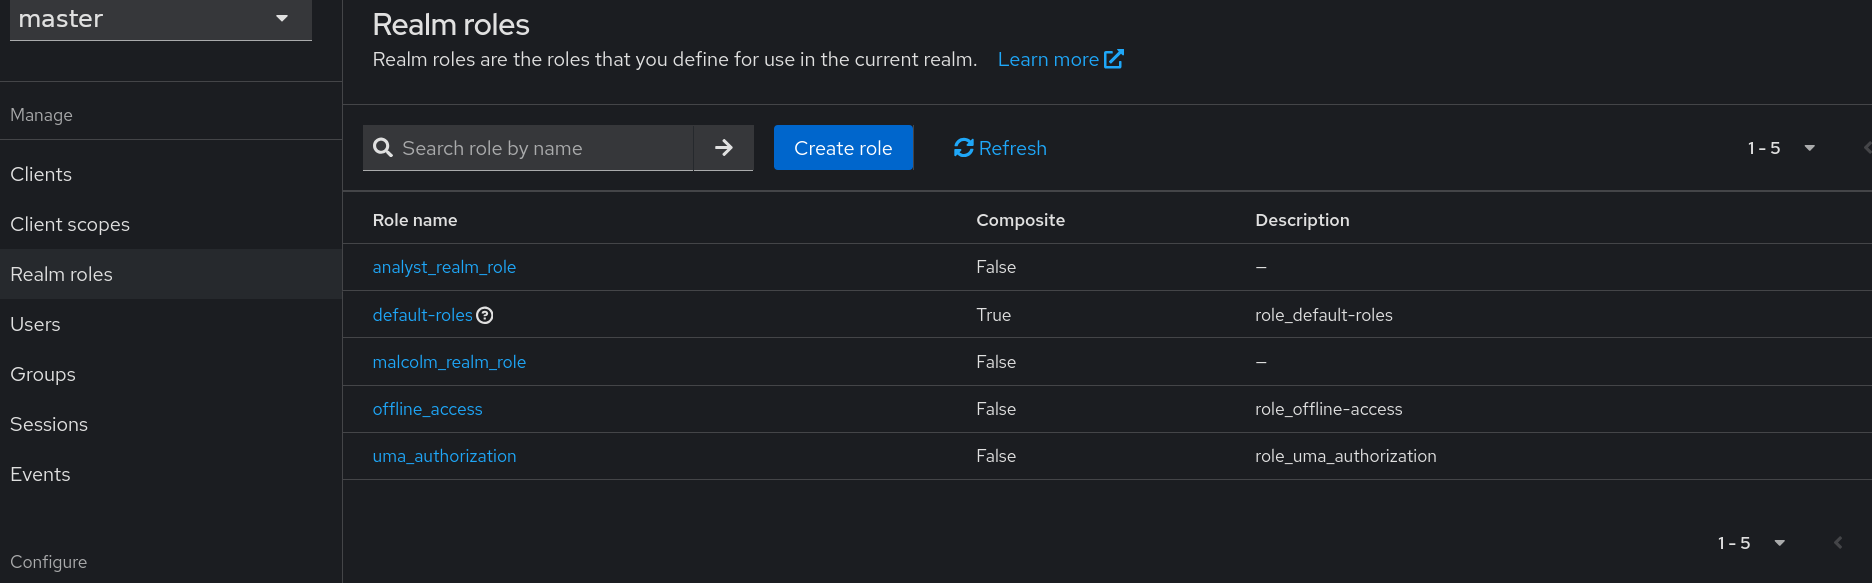Click the magnifier icon in search field
This screenshot has width=1872, height=583.
click(x=382, y=148)
